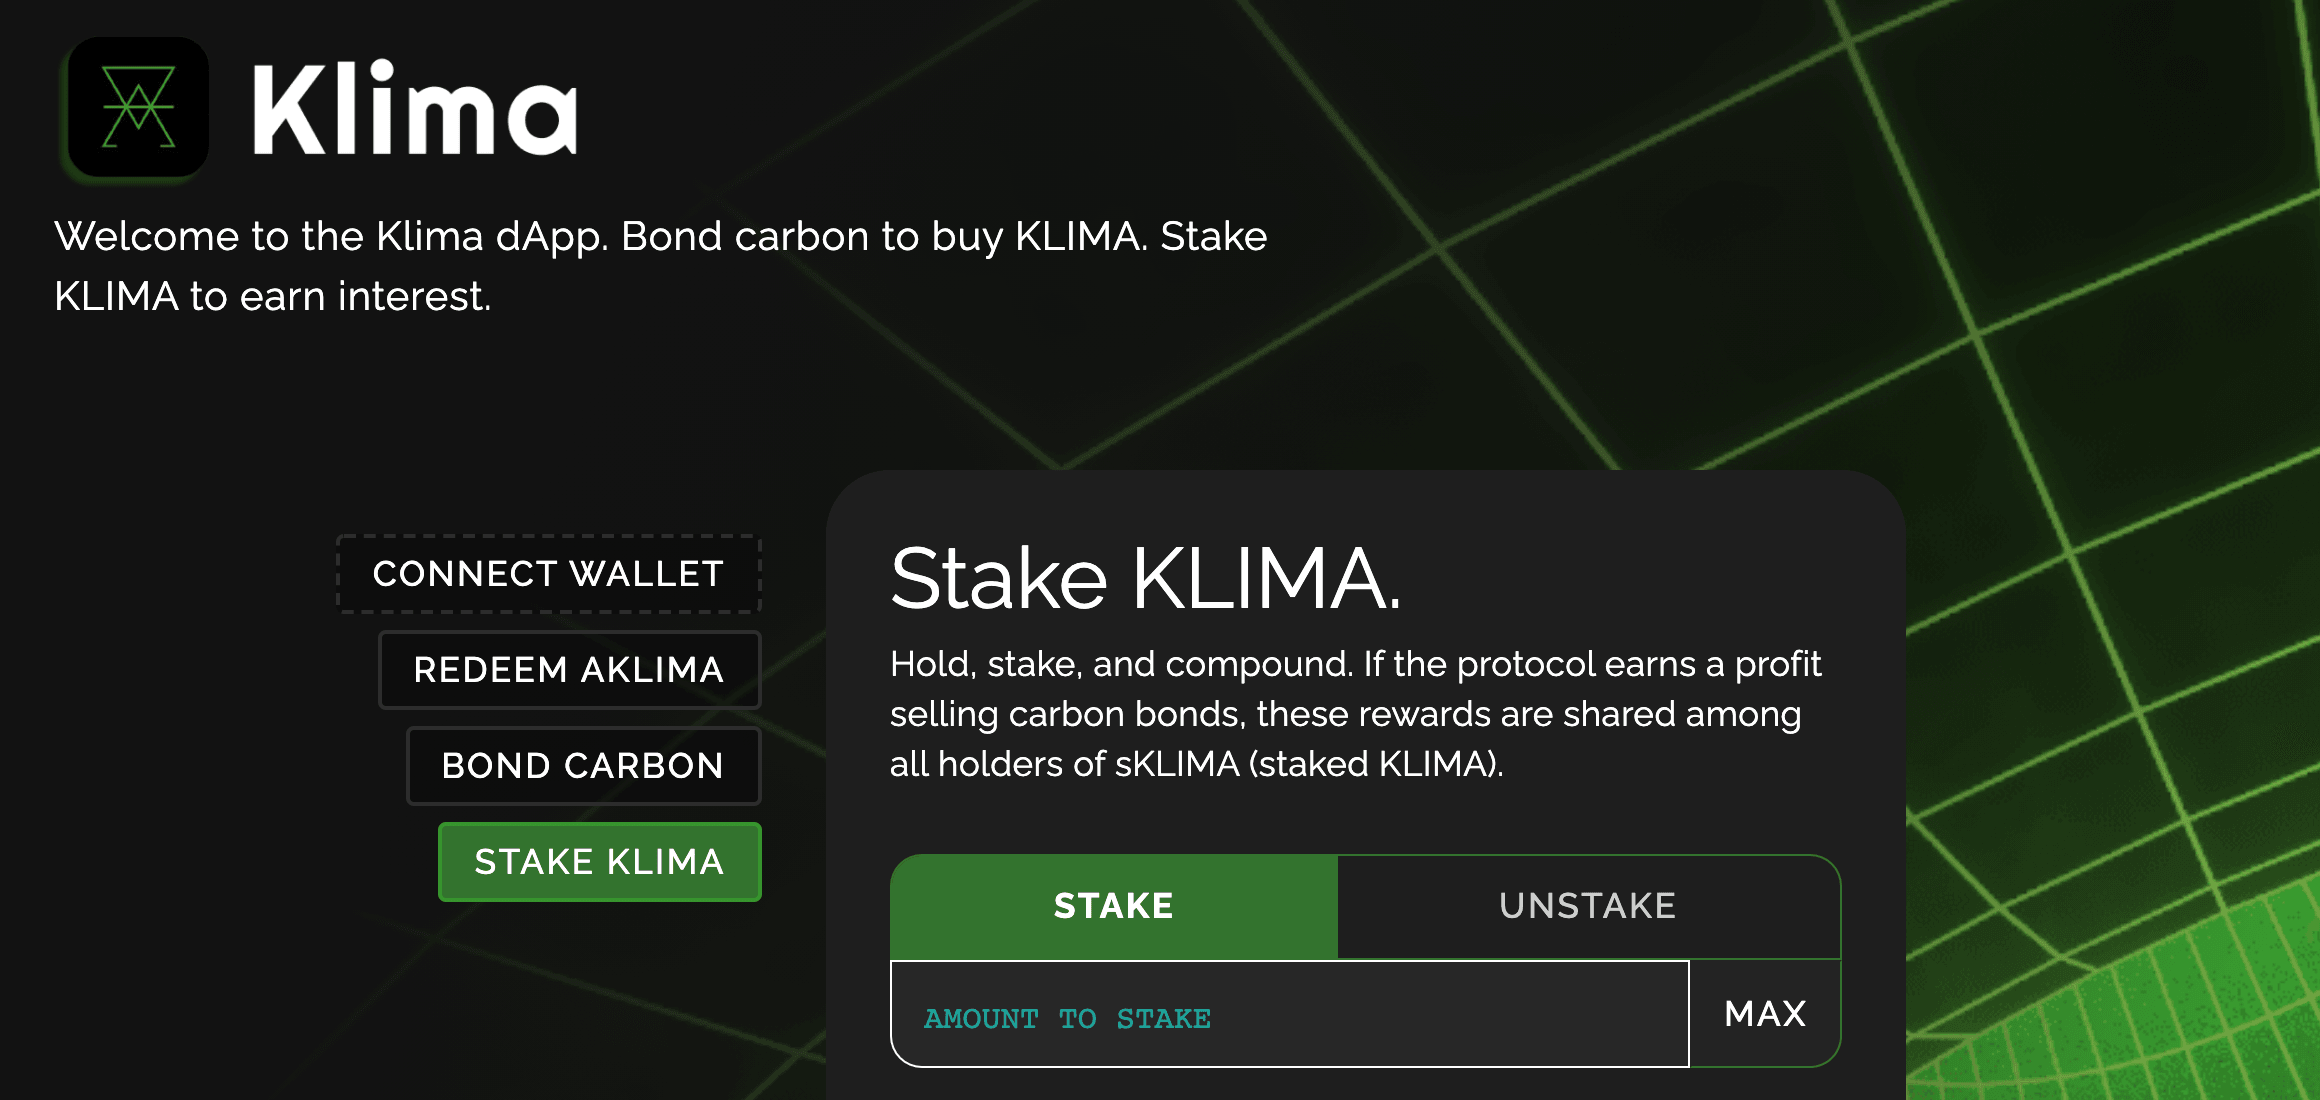Focus the Amount to Stake field
The width and height of the screenshot is (2320, 1100).
point(1290,1014)
